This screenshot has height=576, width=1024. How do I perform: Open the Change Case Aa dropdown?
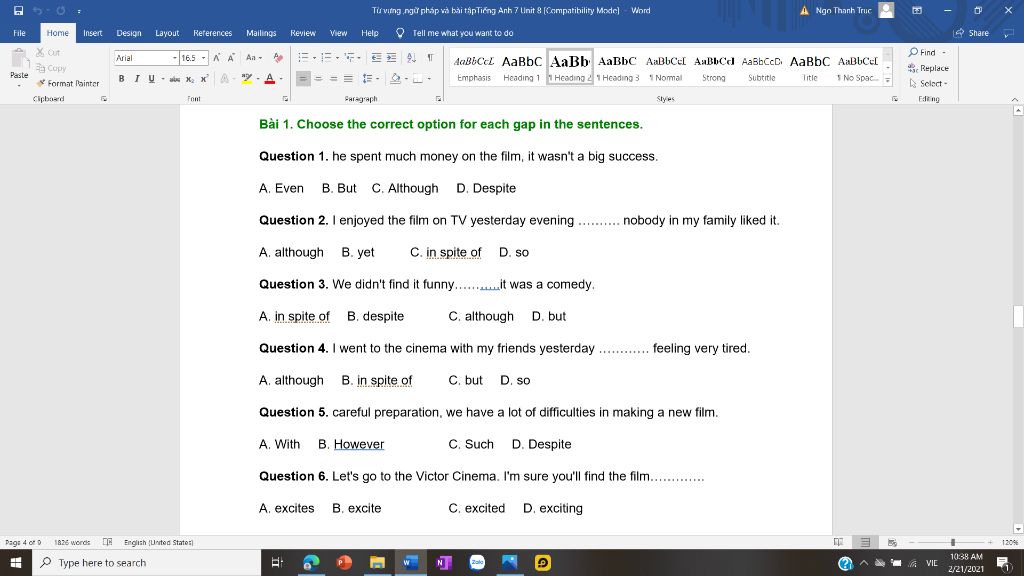253,57
